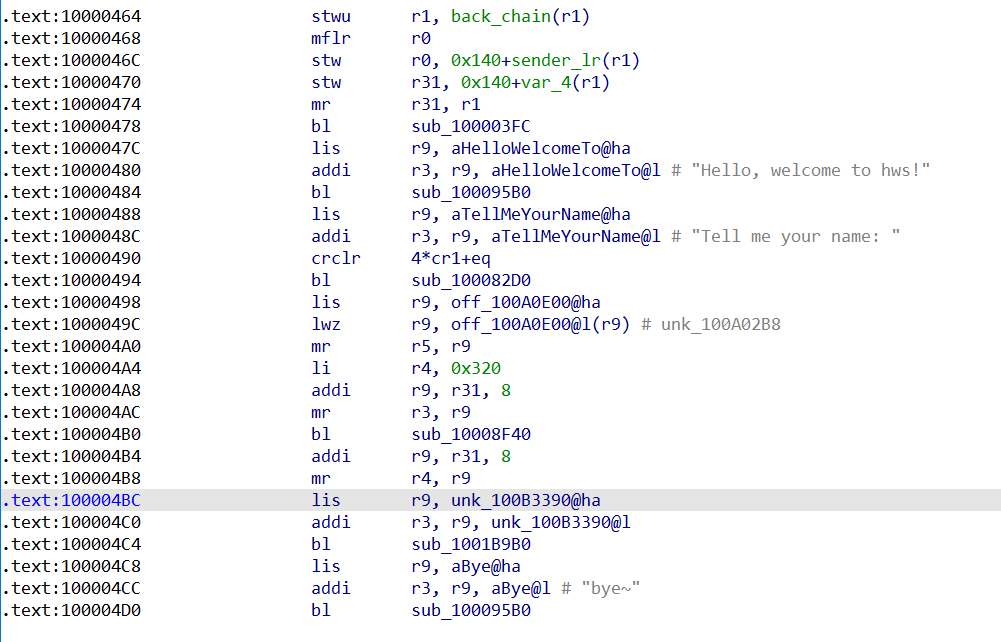
Task: Select the sub_100082D0 function reference
Action: [x=471, y=280]
